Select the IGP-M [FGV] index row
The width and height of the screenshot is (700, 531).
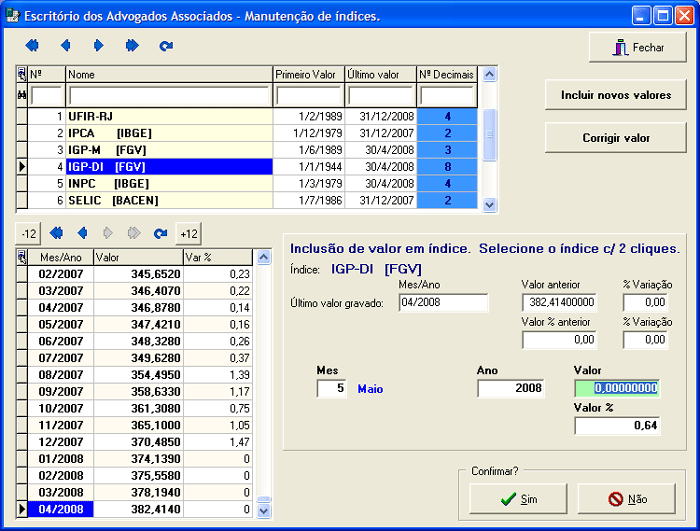click(x=246, y=150)
